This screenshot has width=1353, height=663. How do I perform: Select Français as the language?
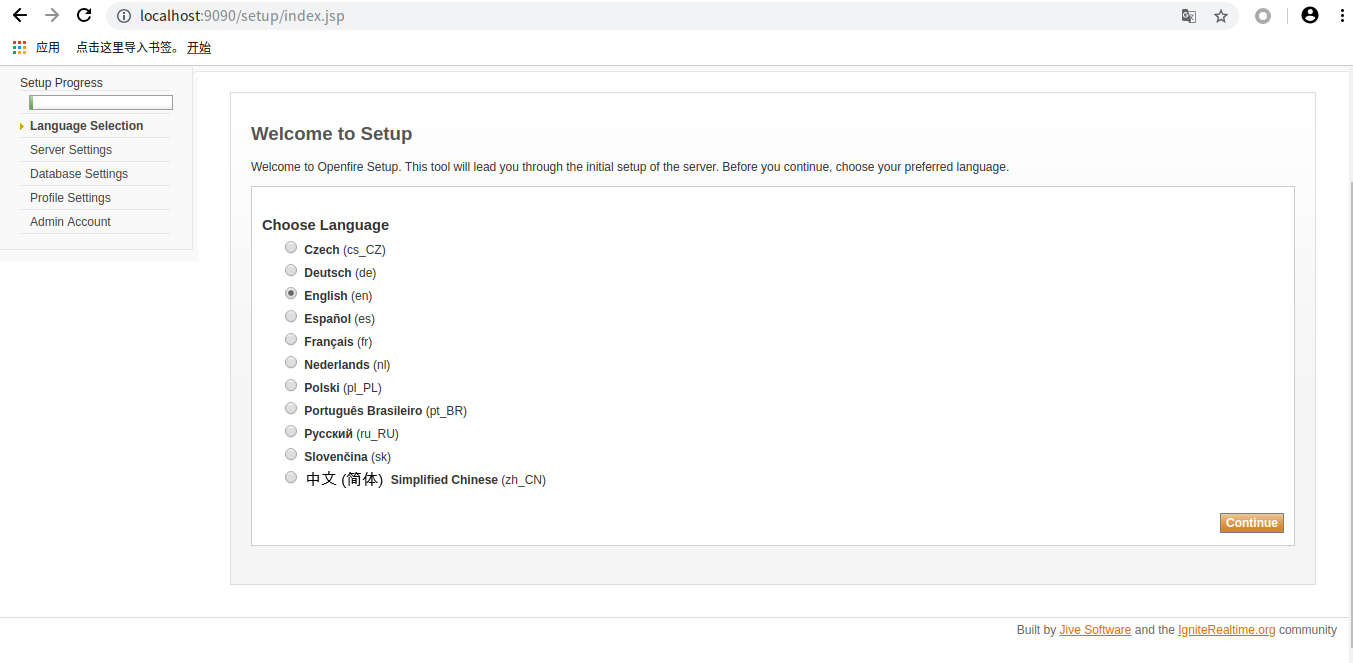(x=291, y=340)
